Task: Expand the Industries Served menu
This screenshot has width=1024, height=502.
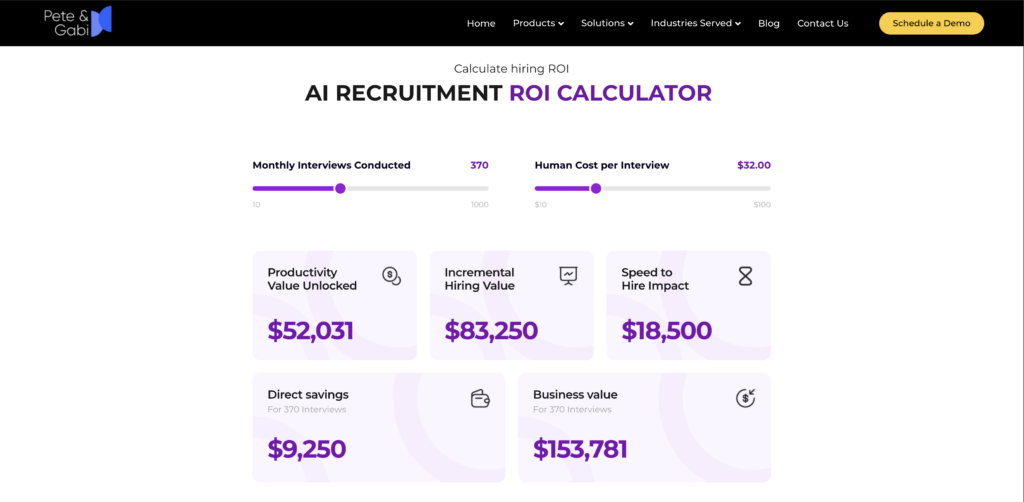Action: (x=696, y=24)
